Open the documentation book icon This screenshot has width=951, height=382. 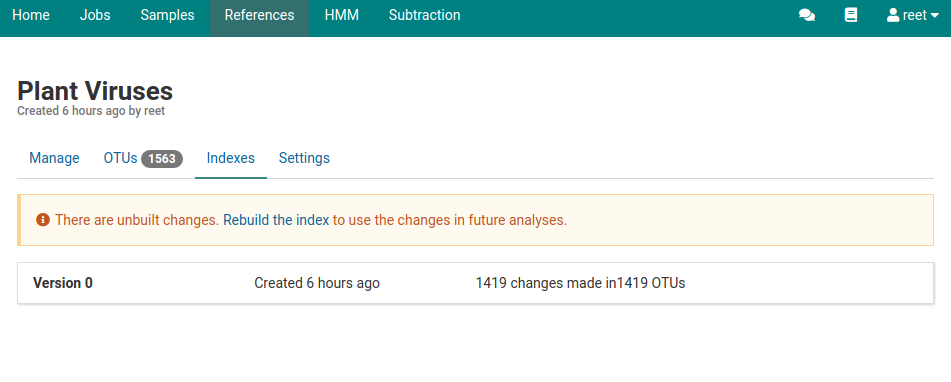(851, 15)
